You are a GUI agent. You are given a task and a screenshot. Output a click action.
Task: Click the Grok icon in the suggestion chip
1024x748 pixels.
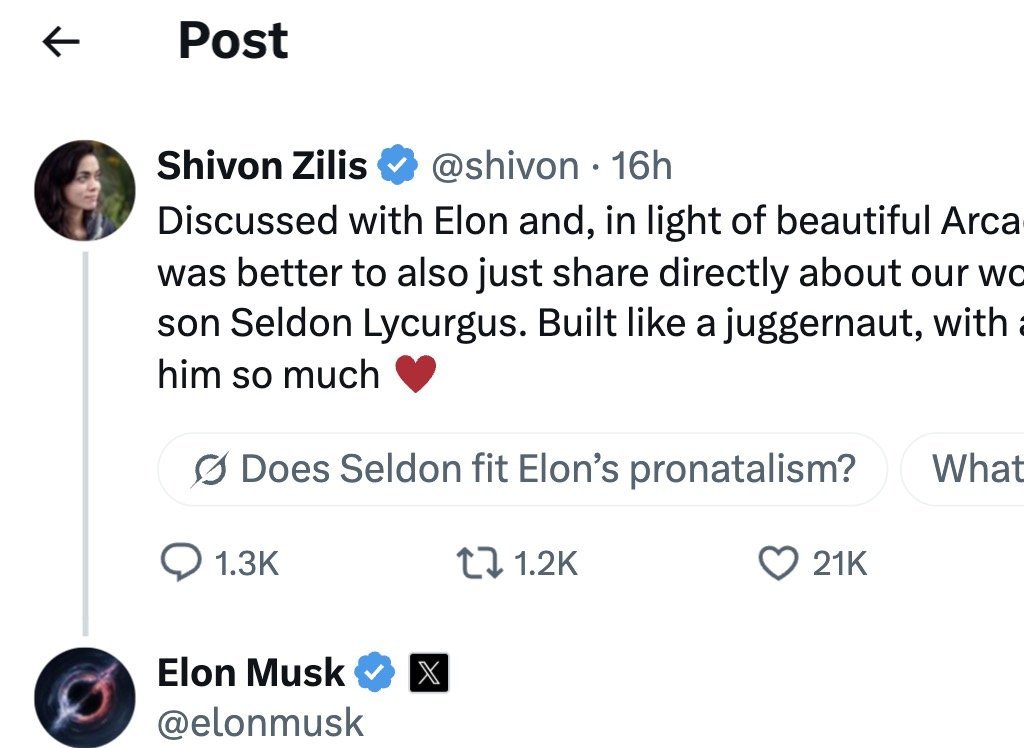pyautogui.click(x=210, y=469)
